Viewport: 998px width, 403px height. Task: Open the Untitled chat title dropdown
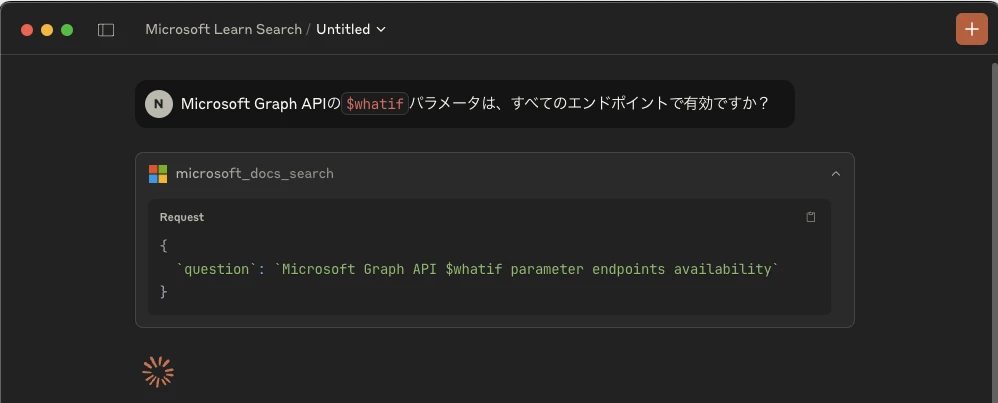[x=351, y=29]
